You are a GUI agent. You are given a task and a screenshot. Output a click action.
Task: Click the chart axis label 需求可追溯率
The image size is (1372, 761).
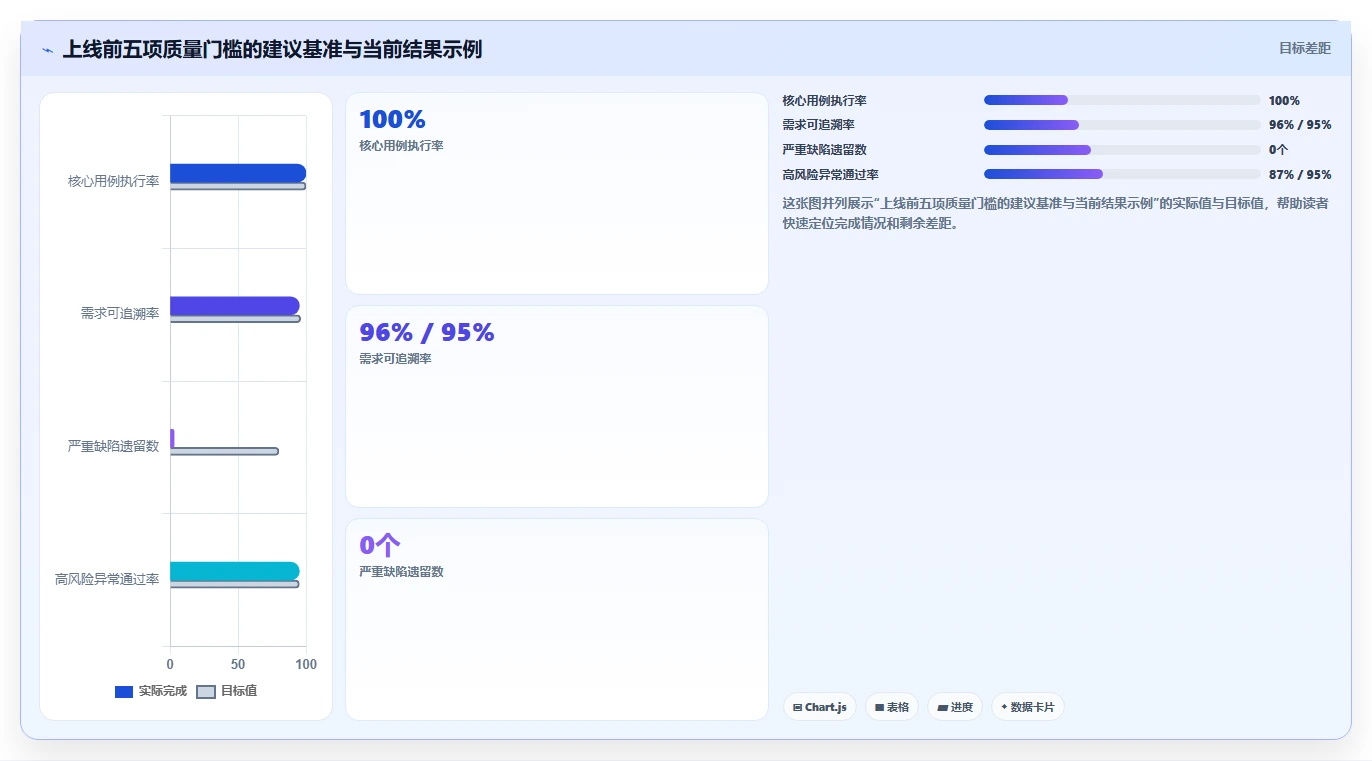[120, 314]
